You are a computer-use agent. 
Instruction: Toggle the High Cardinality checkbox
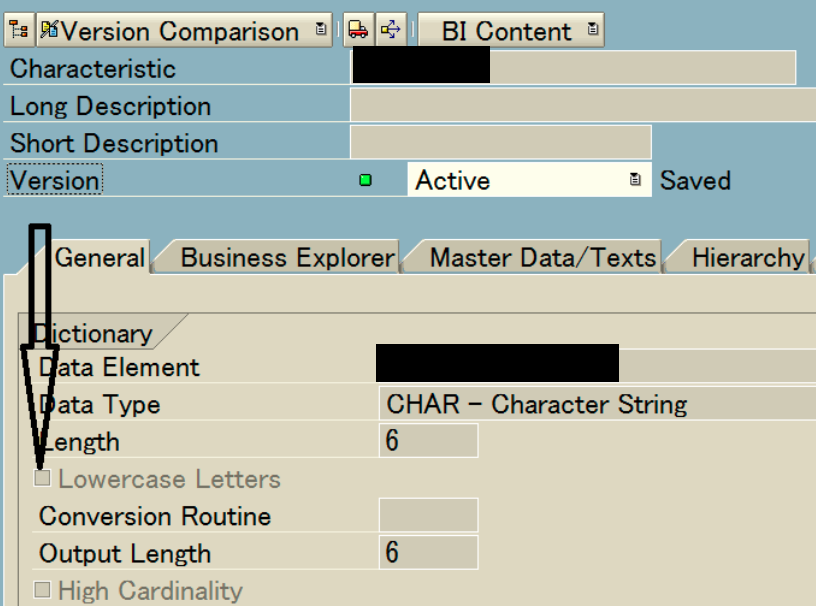[x=42, y=590]
